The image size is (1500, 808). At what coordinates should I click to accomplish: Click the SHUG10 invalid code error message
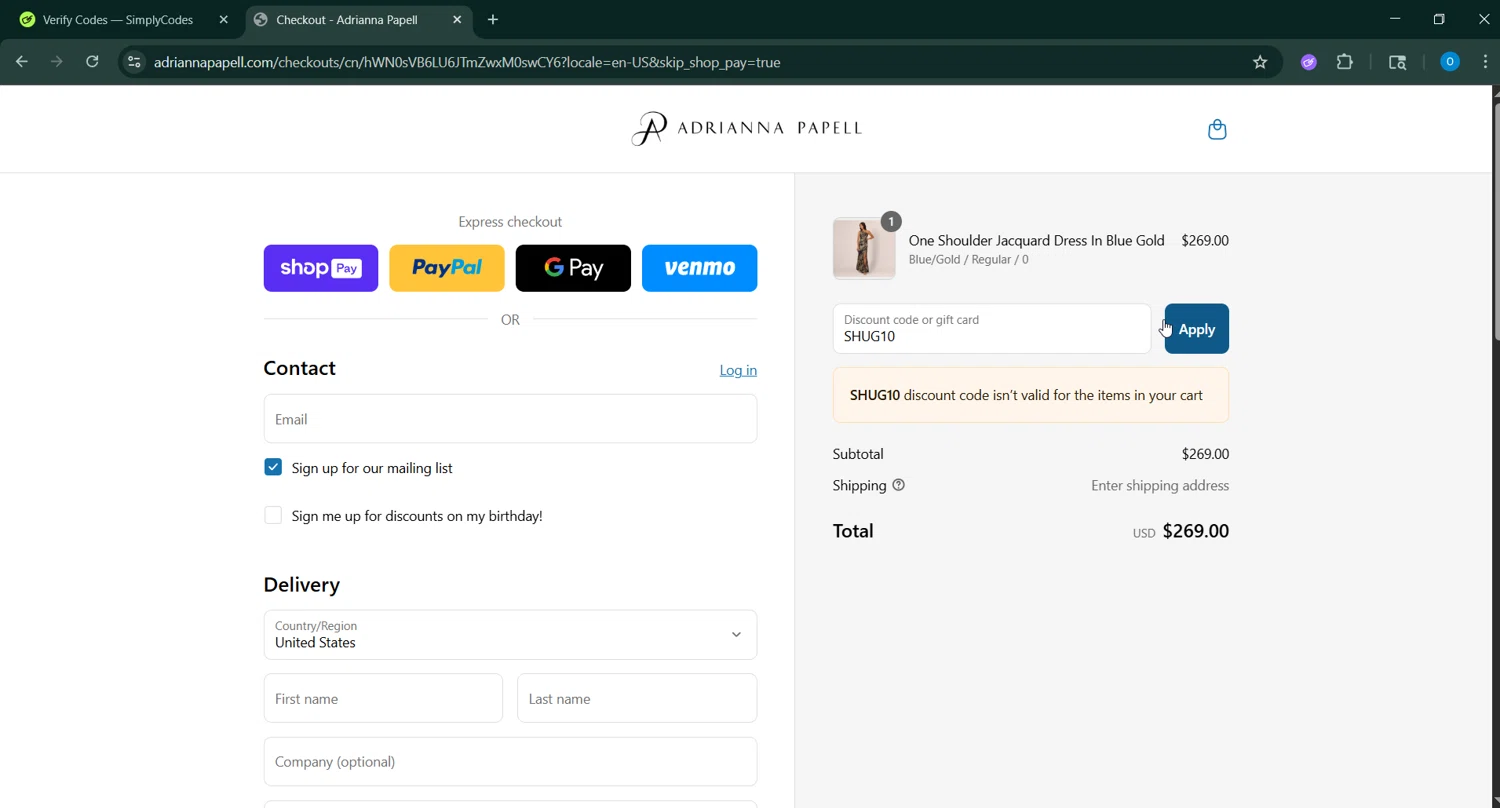coord(1031,395)
